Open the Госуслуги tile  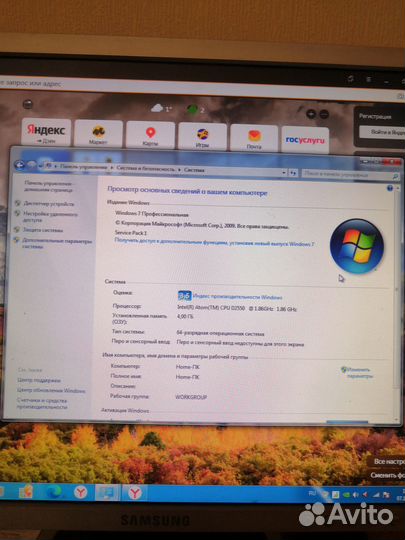305,139
